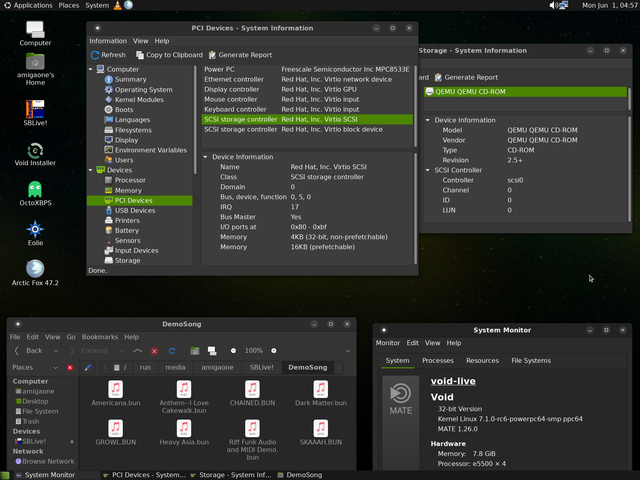The width and height of the screenshot is (640, 480).
Task: Close the Places sidebar with red X
Action: coord(70,367)
